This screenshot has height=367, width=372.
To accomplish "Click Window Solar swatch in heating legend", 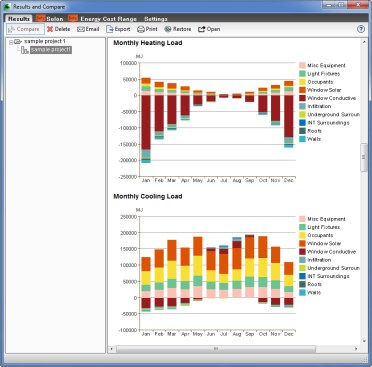I will (302, 90).
